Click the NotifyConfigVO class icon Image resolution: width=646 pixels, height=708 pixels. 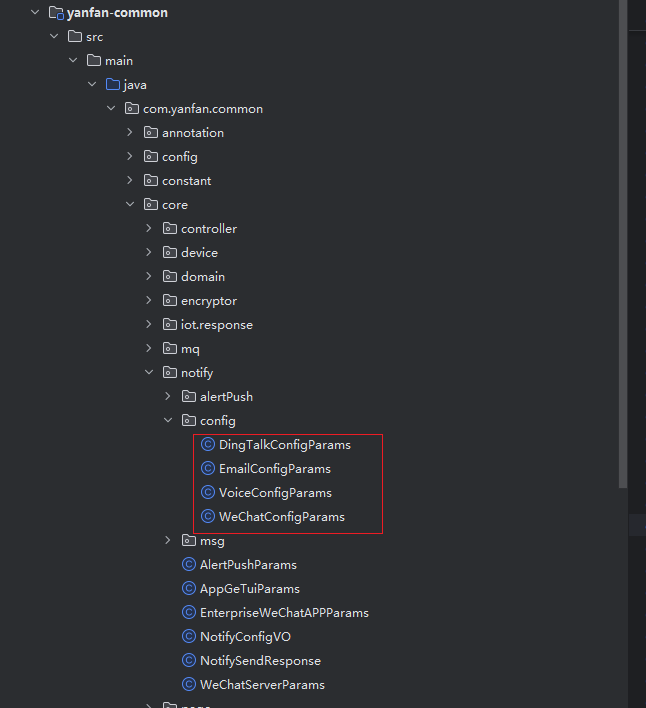click(189, 637)
